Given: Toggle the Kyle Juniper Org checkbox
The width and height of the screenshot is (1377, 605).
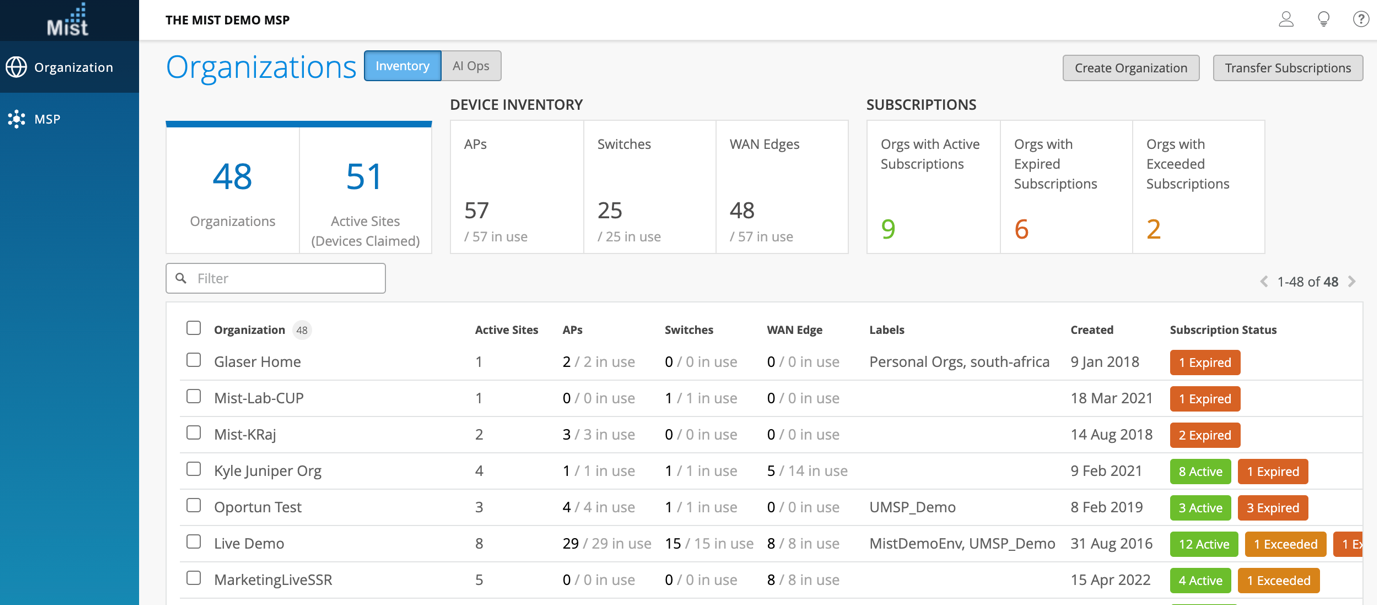Looking at the screenshot, I should tap(194, 469).
